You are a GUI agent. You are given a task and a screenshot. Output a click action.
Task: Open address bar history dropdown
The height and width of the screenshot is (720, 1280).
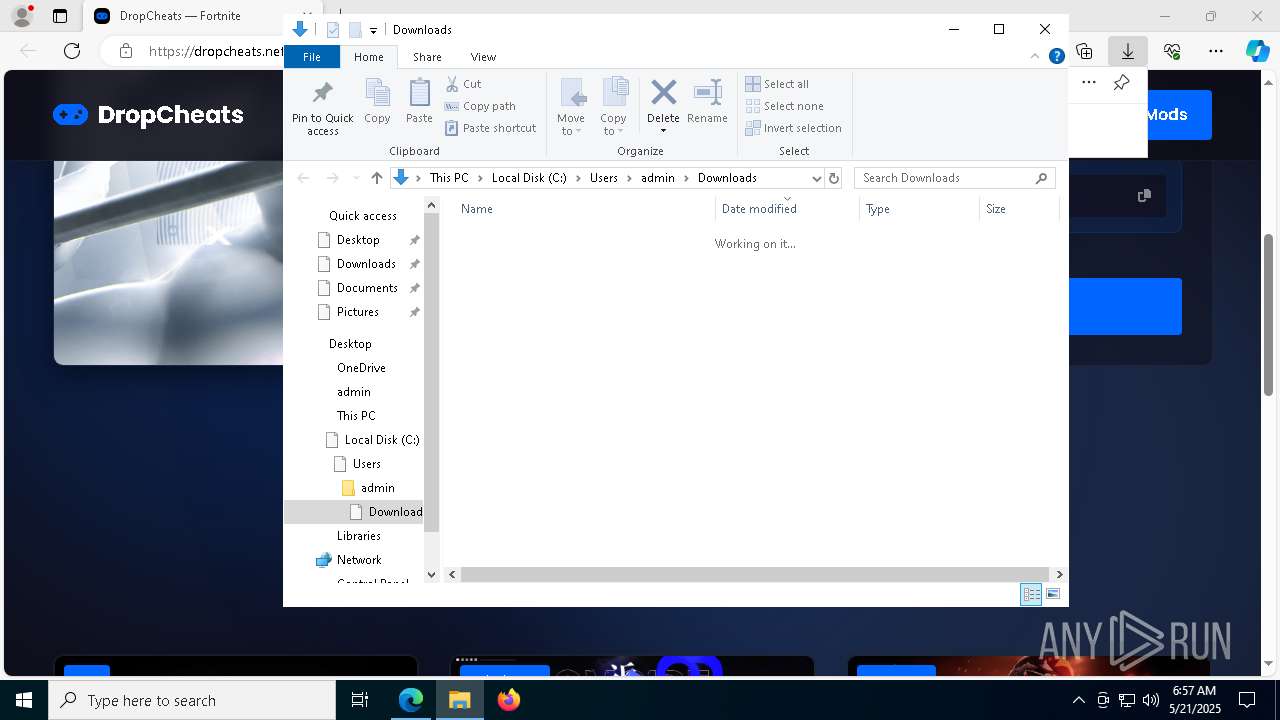click(x=816, y=178)
